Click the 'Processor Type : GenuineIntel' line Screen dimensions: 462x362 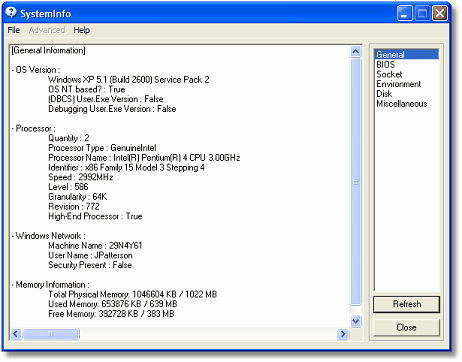tap(102, 148)
